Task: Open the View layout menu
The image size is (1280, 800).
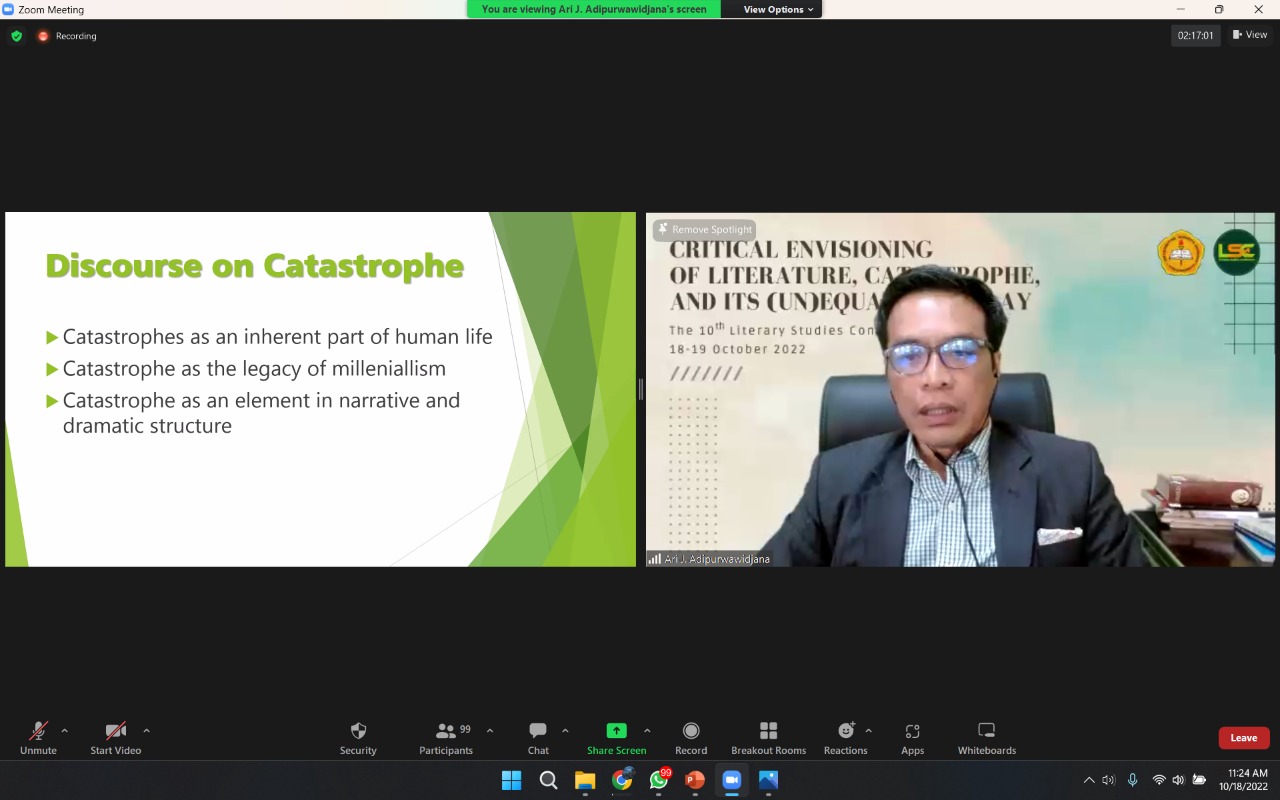Action: [x=1250, y=35]
